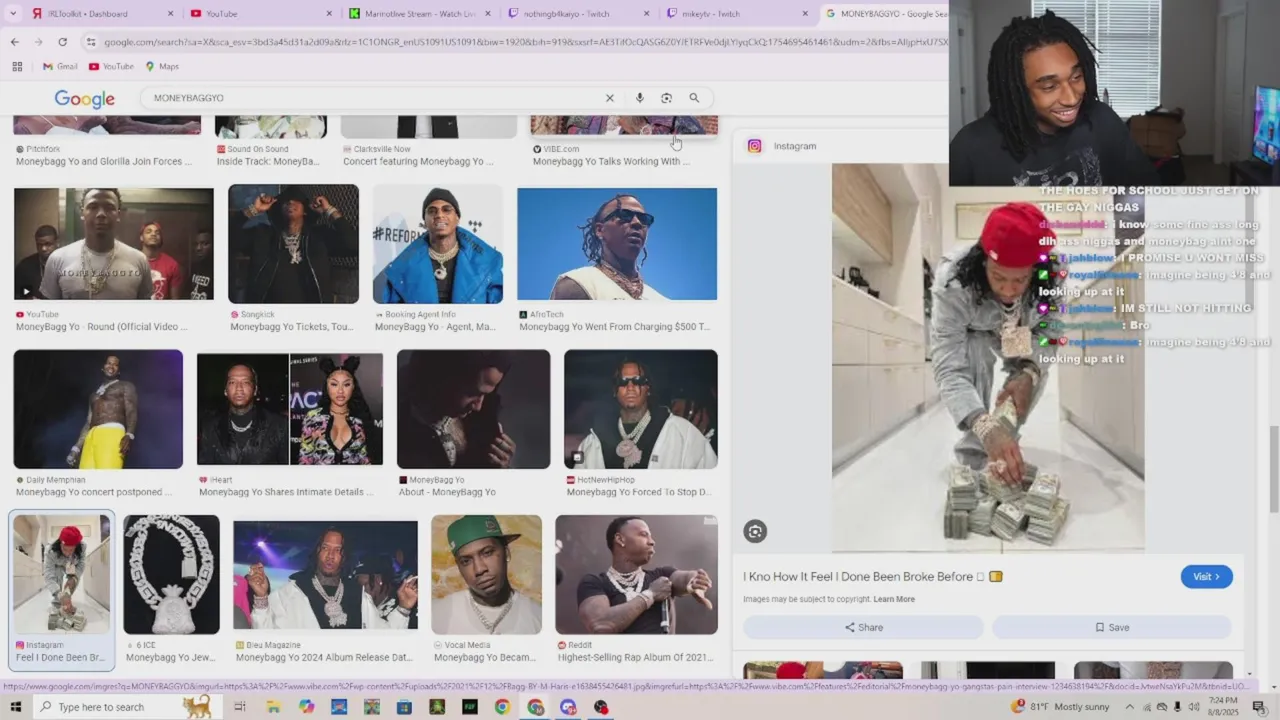Open the Songkick tickets image result
Image resolution: width=1280 pixels, height=720 pixels.
(293, 244)
